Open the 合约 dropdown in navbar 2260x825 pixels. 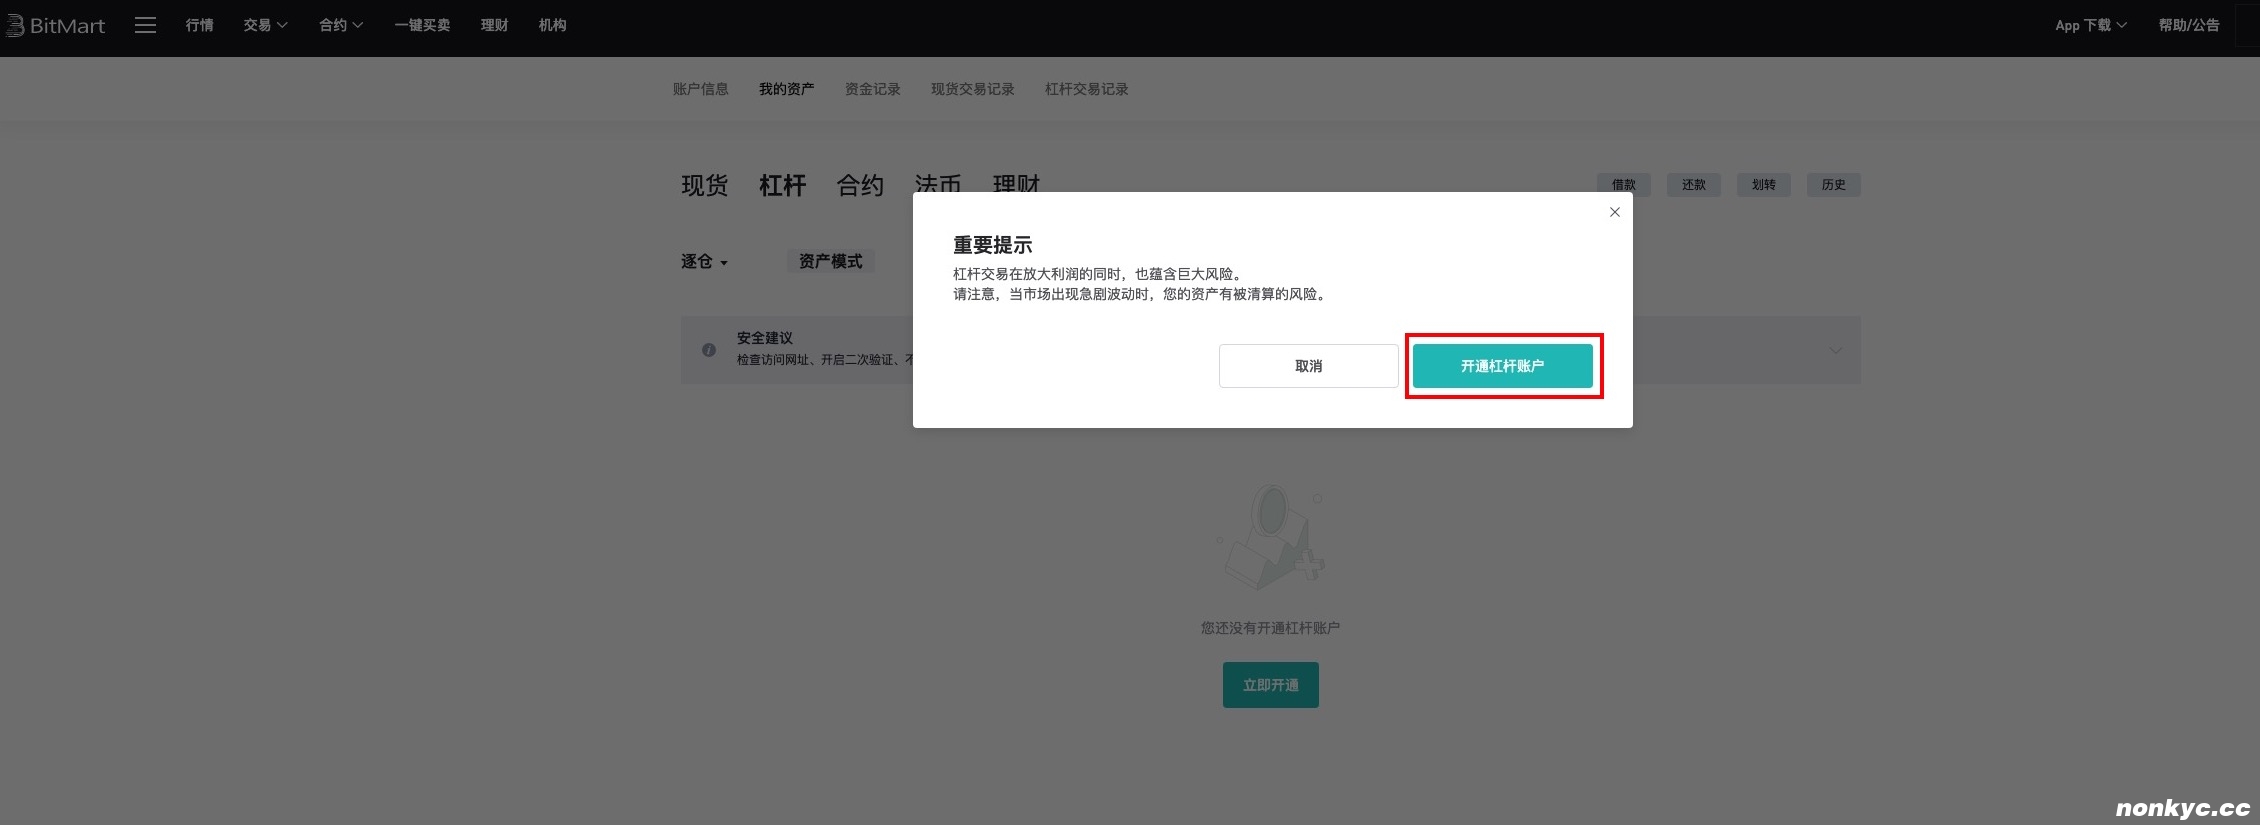tap(340, 26)
